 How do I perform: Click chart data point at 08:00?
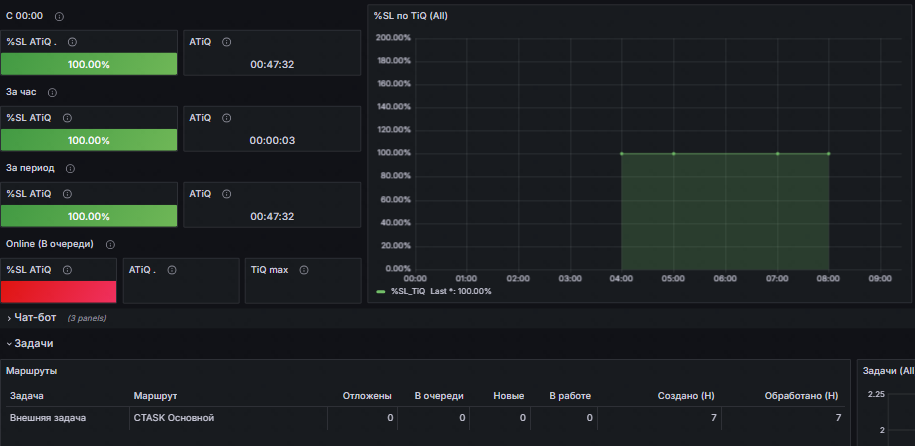click(x=829, y=154)
